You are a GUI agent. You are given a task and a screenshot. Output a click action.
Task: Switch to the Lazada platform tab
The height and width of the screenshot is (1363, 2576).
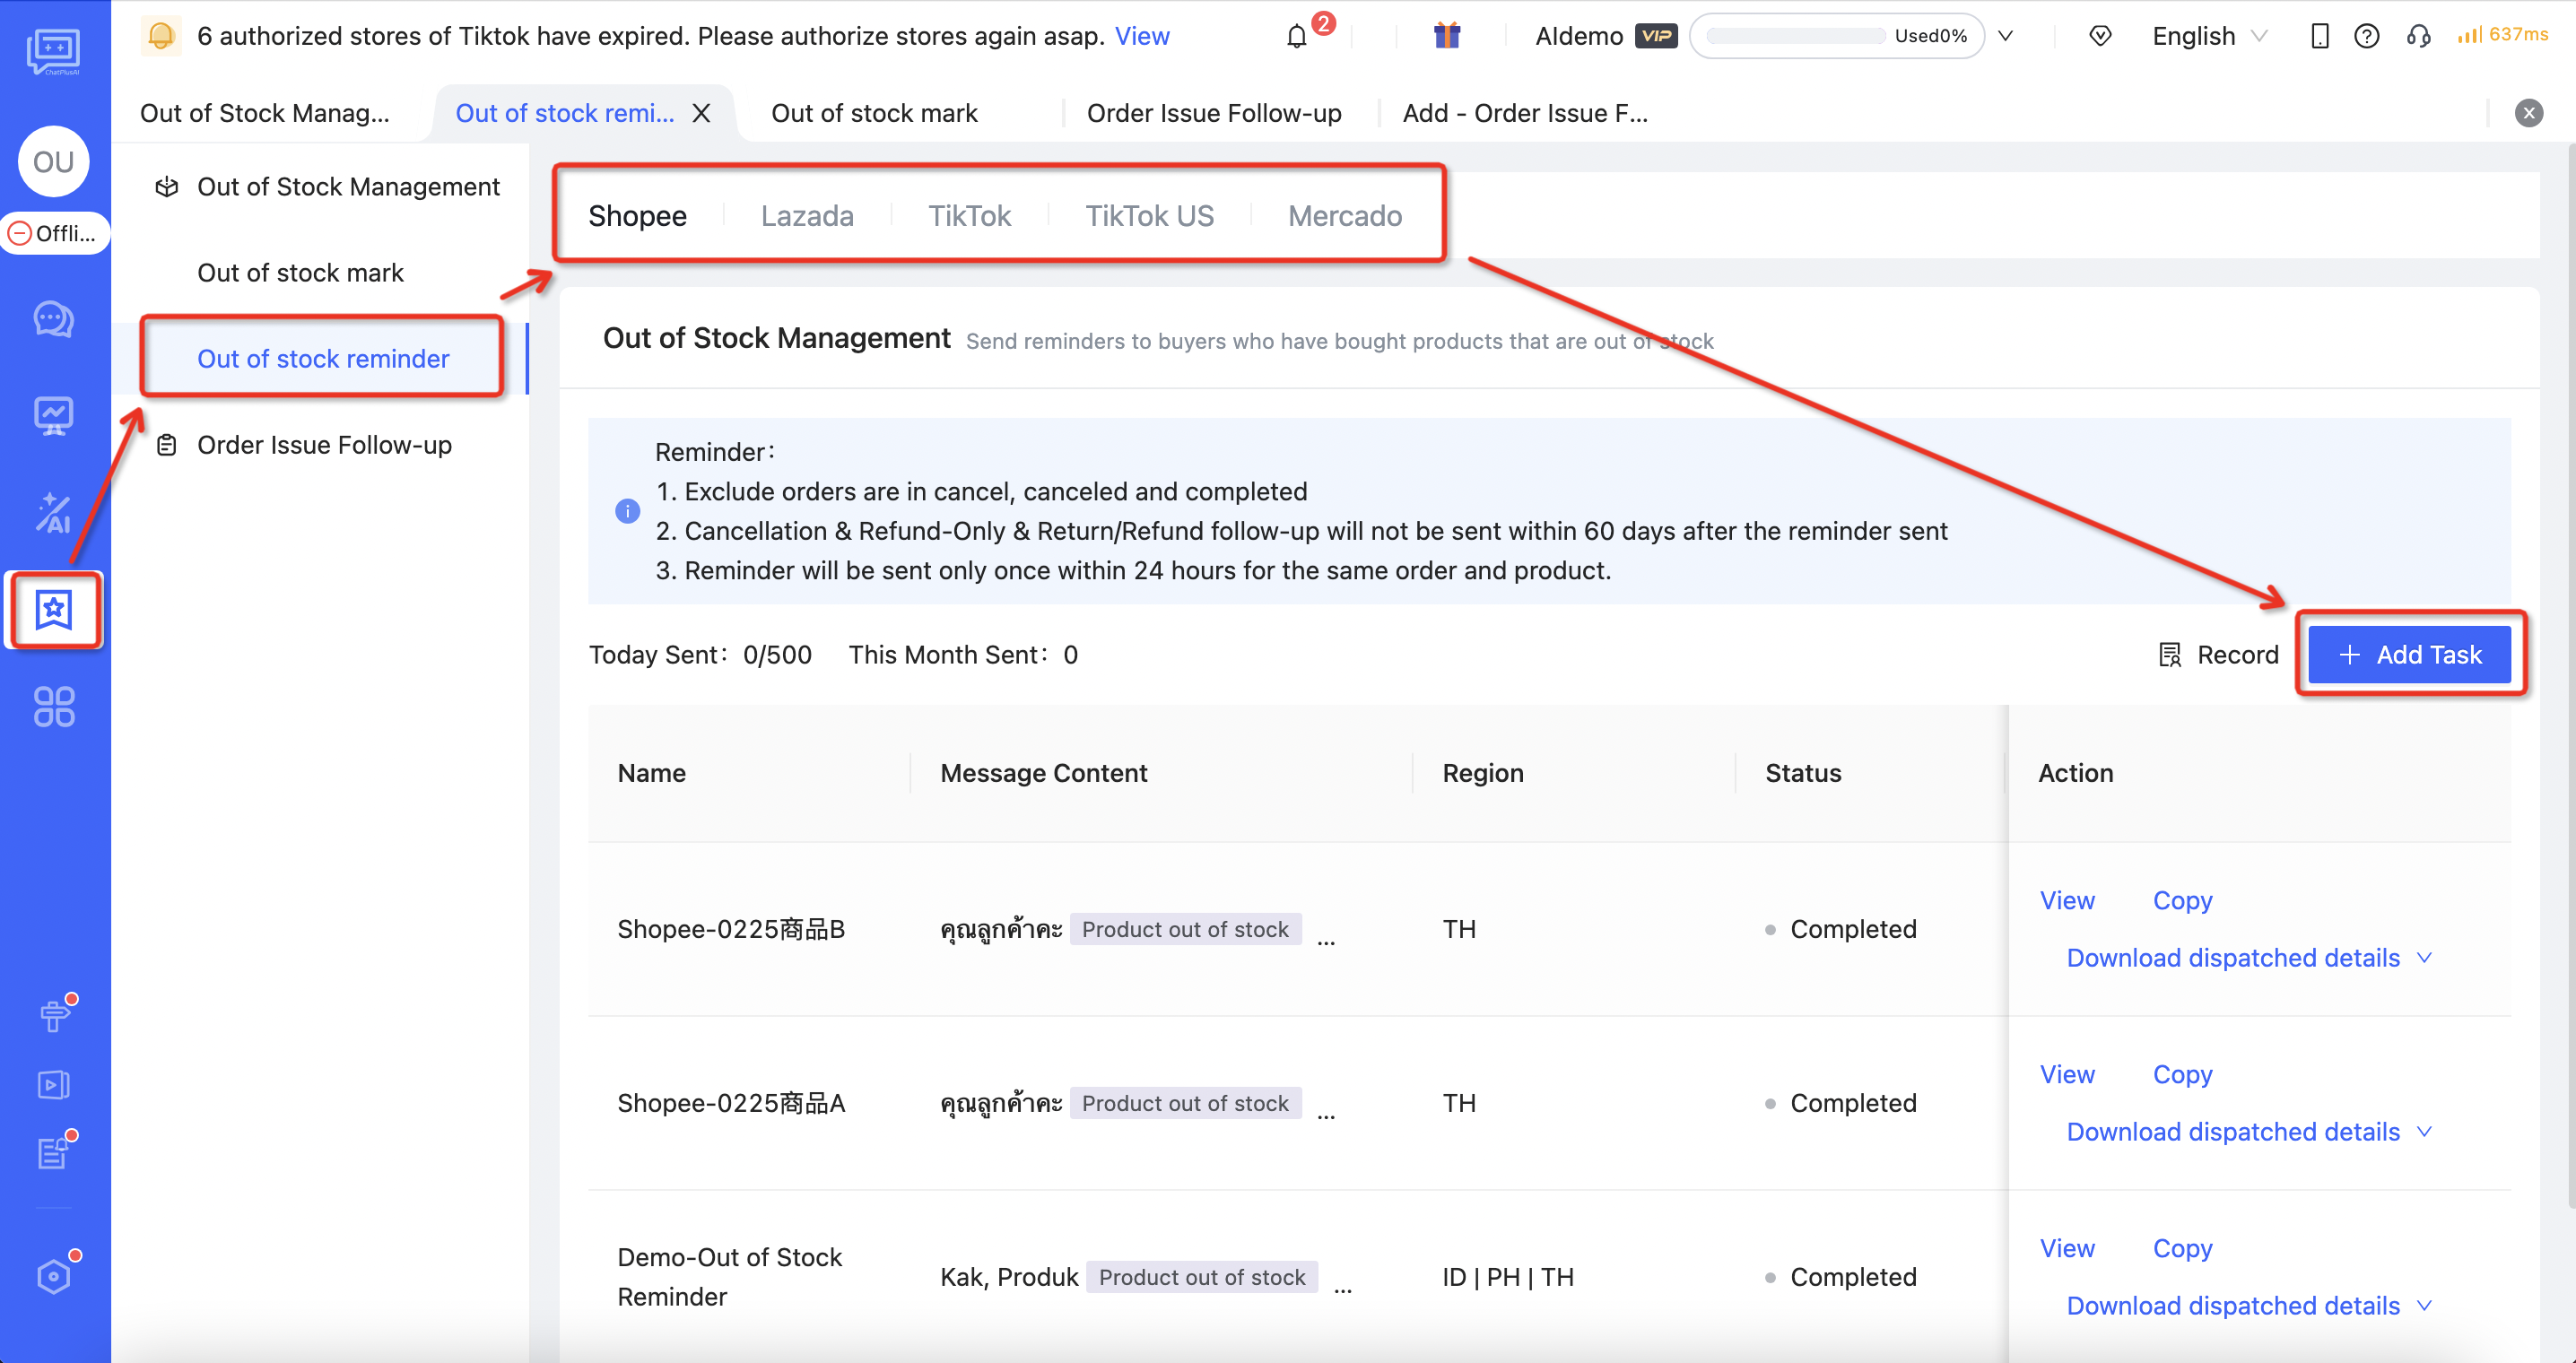click(x=807, y=216)
